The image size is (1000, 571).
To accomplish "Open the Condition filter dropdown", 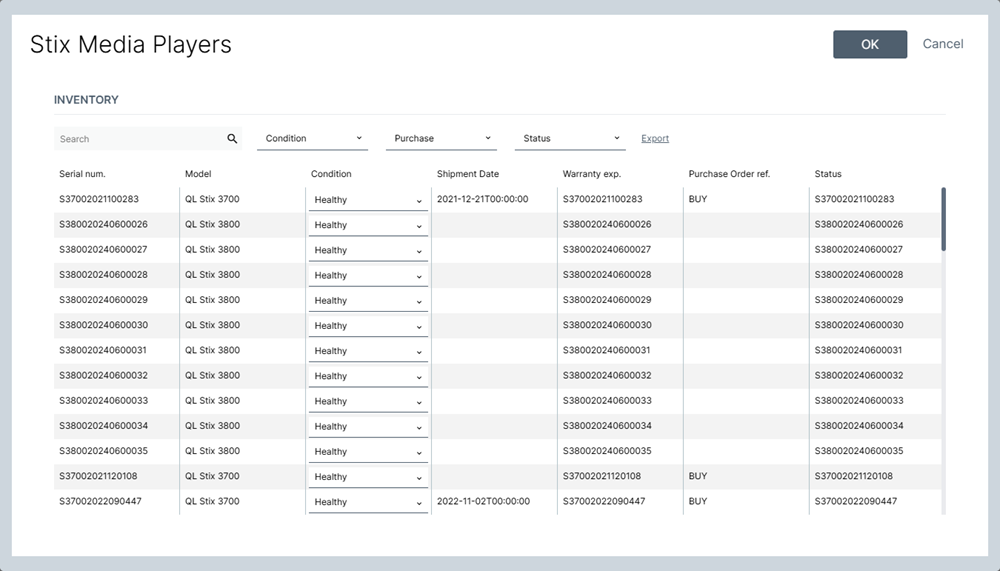I will [x=312, y=138].
